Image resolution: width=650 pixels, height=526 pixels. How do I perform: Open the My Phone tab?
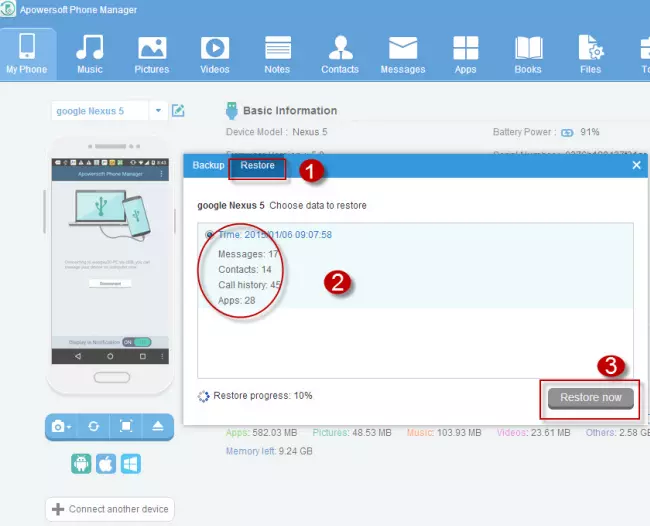coord(27,54)
